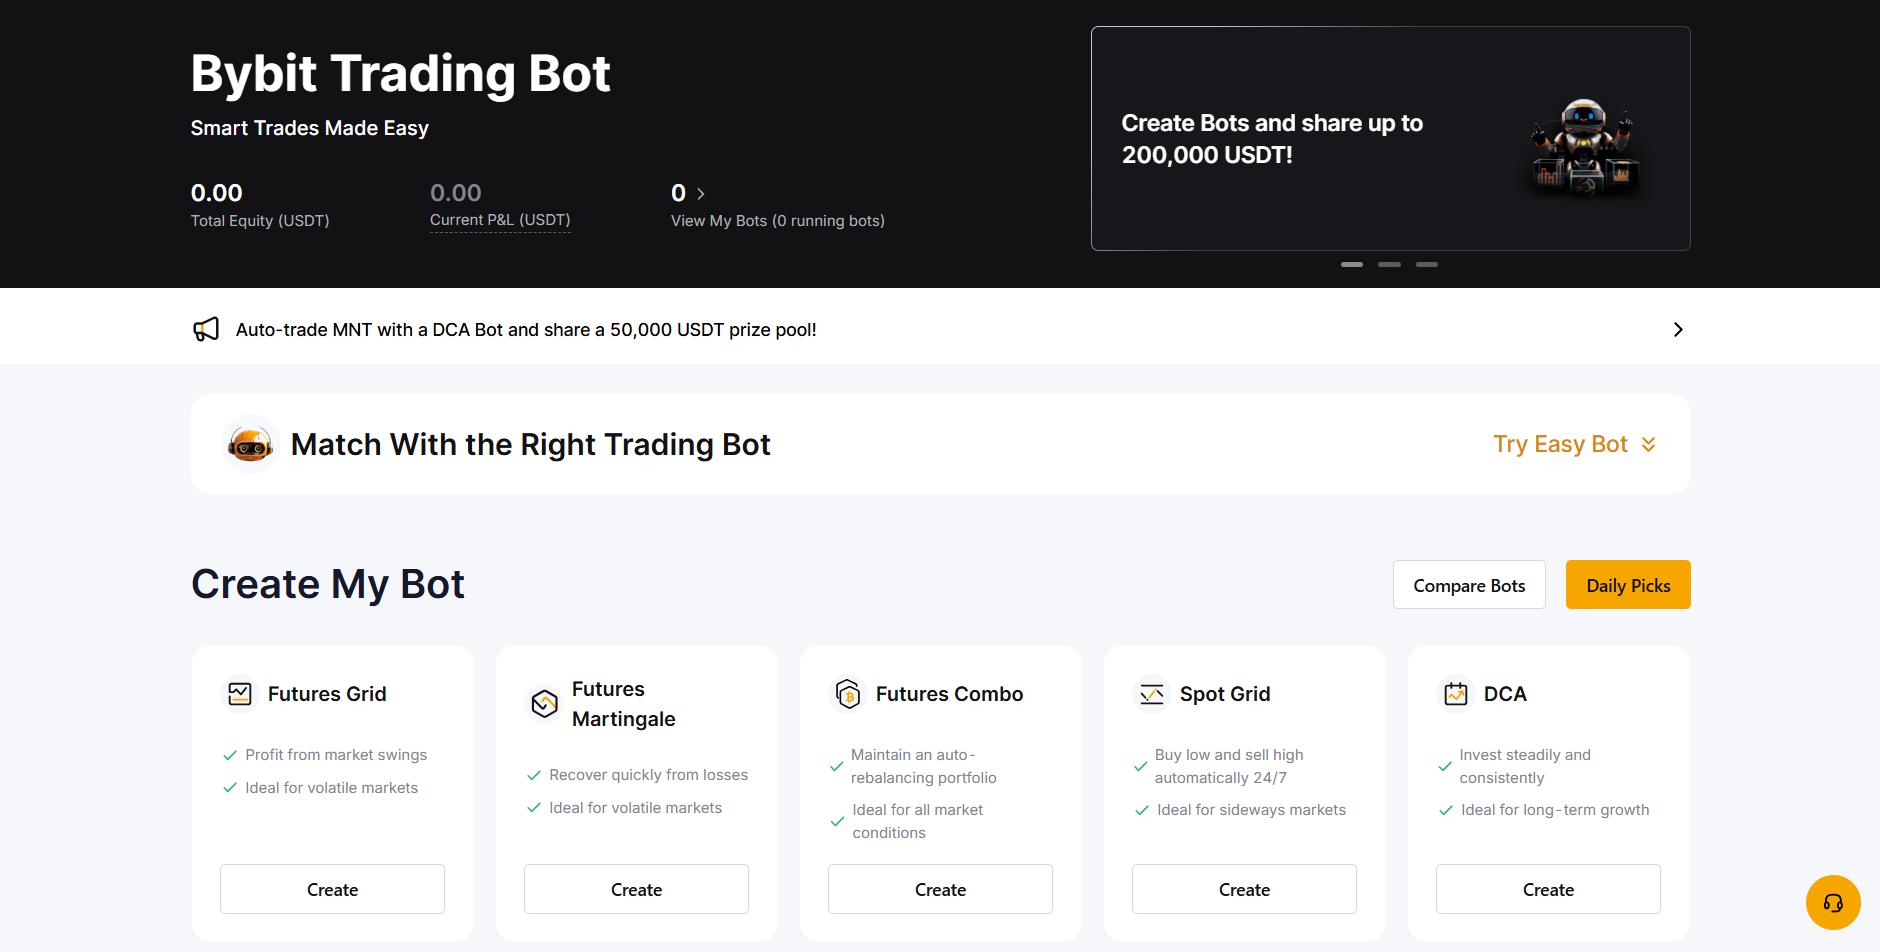
Task: Create a Spot Grid bot
Action: pyautogui.click(x=1243, y=889)
